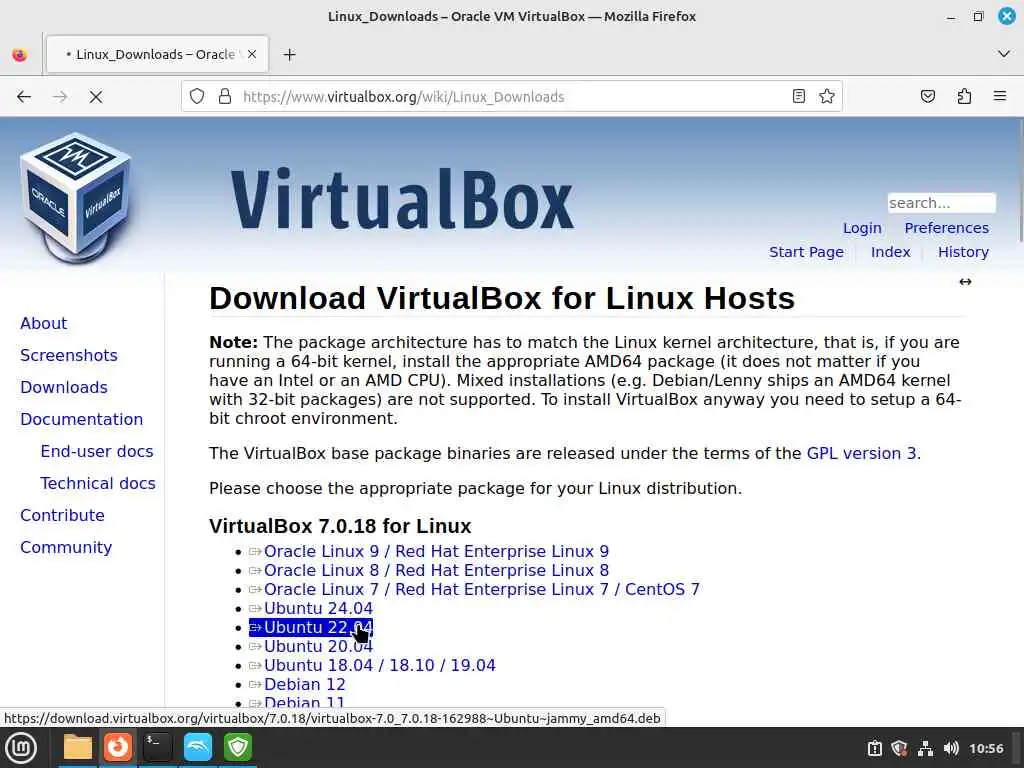Open the security shield tray icon
The width and height of the screenshot is (1024, 768).
[x=899, y=748]
